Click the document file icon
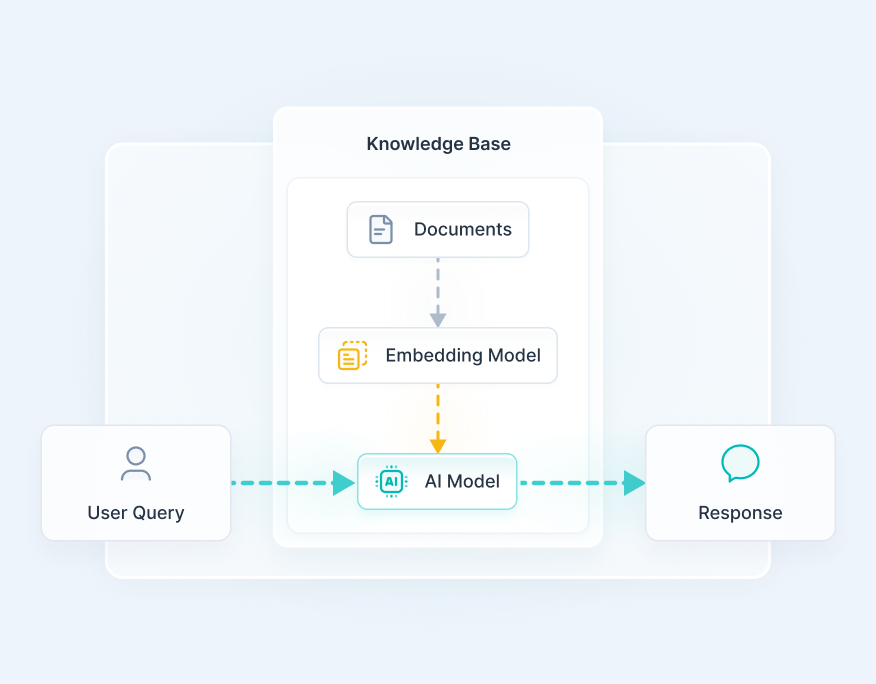The image size is (876, 684). 380,229
